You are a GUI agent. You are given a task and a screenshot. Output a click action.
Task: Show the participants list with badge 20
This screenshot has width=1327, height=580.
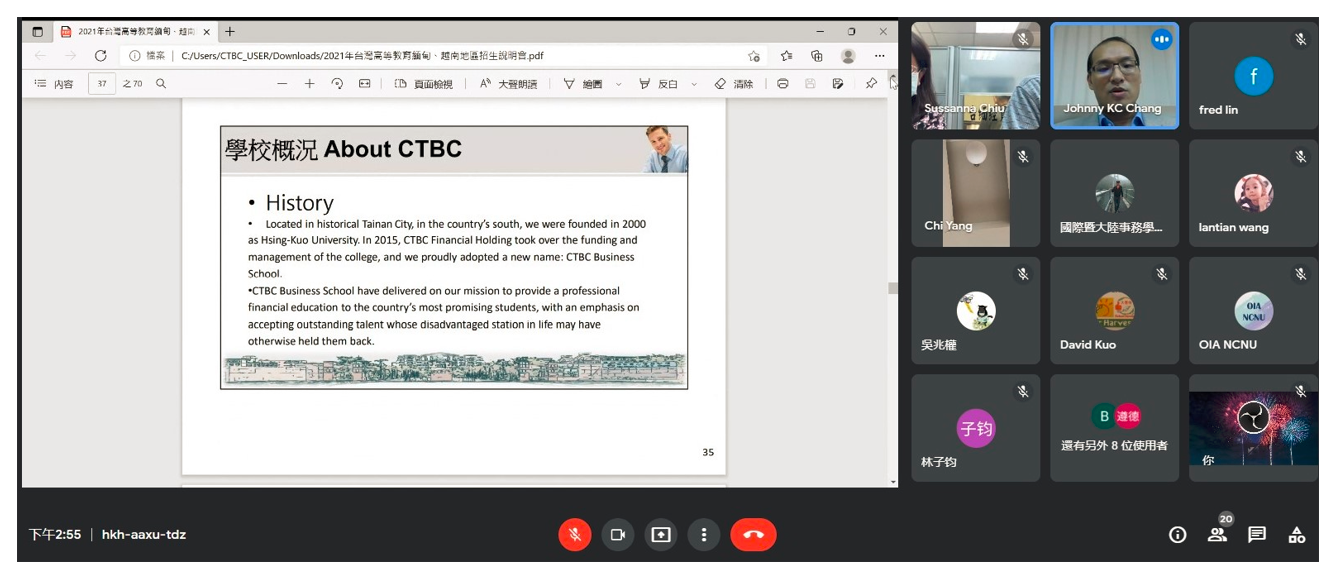1218,533
